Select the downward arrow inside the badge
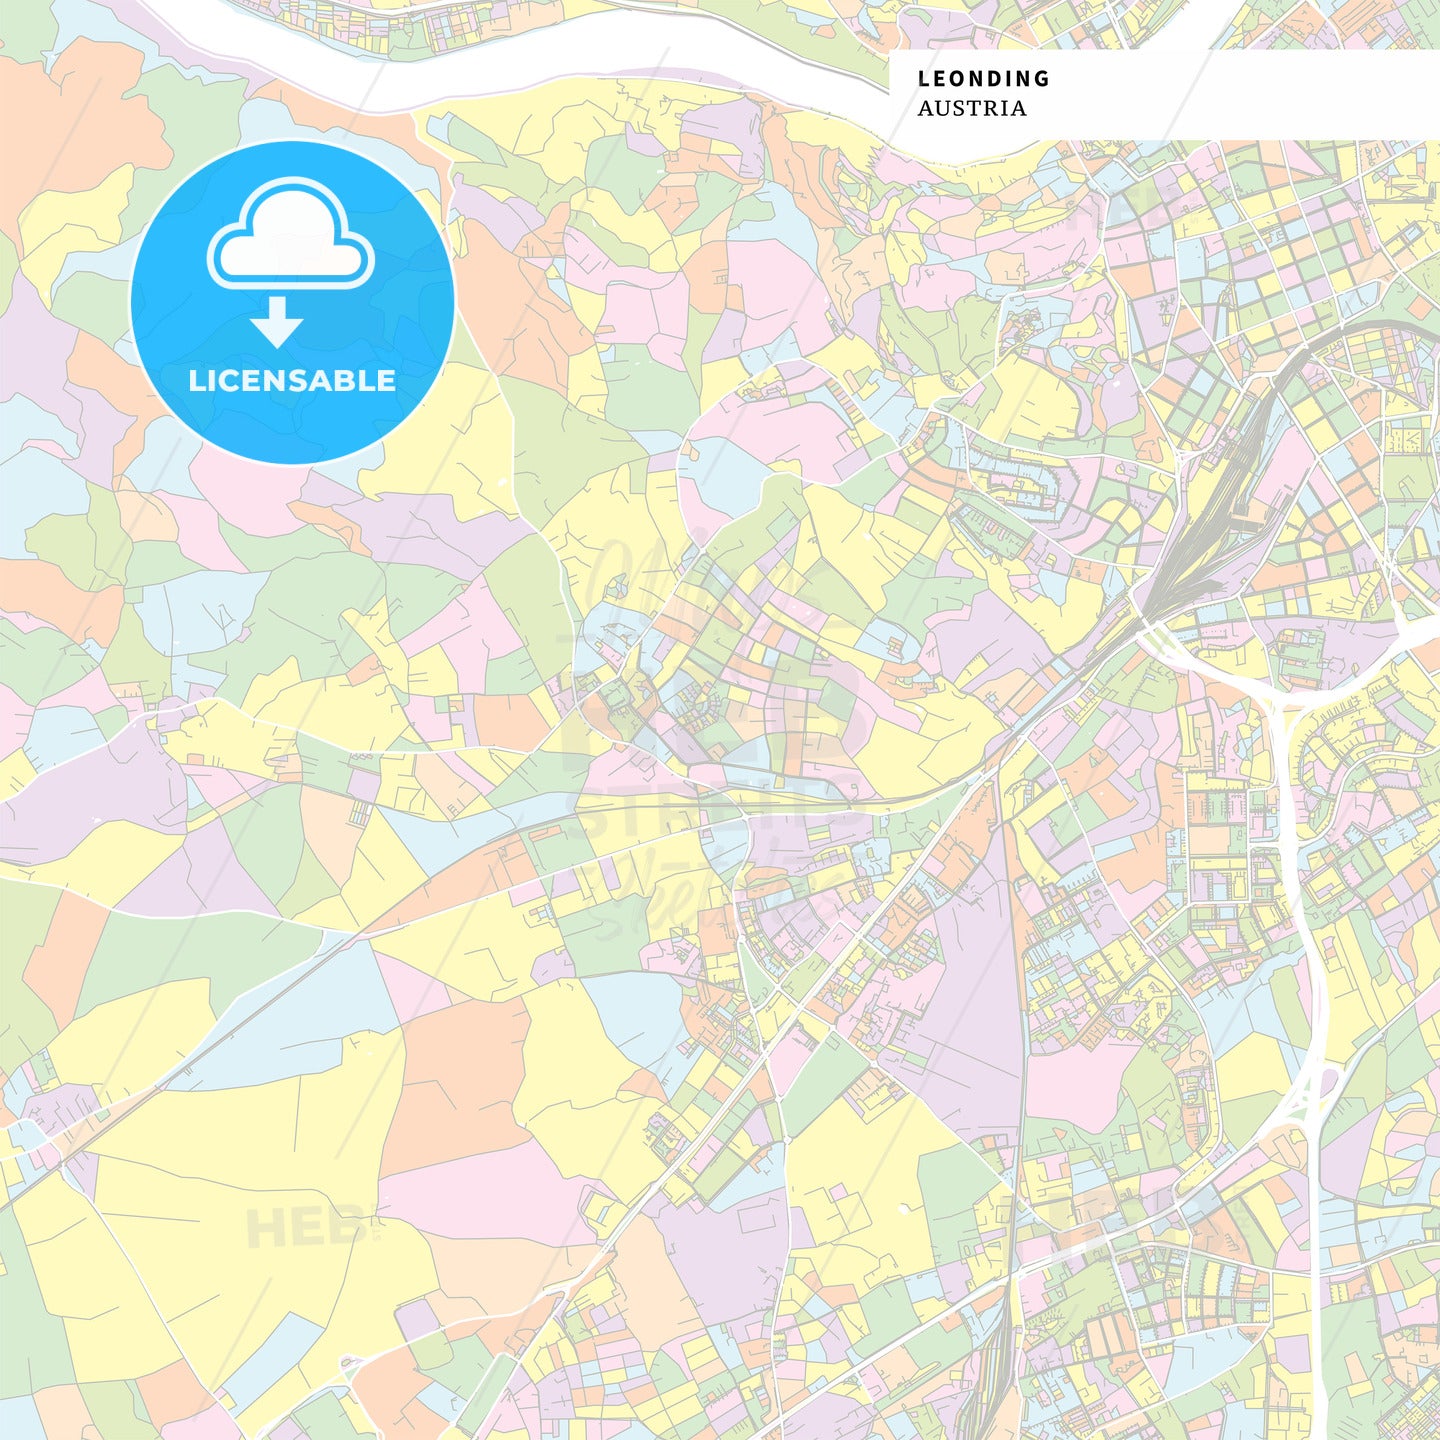 tap(281, 320)
